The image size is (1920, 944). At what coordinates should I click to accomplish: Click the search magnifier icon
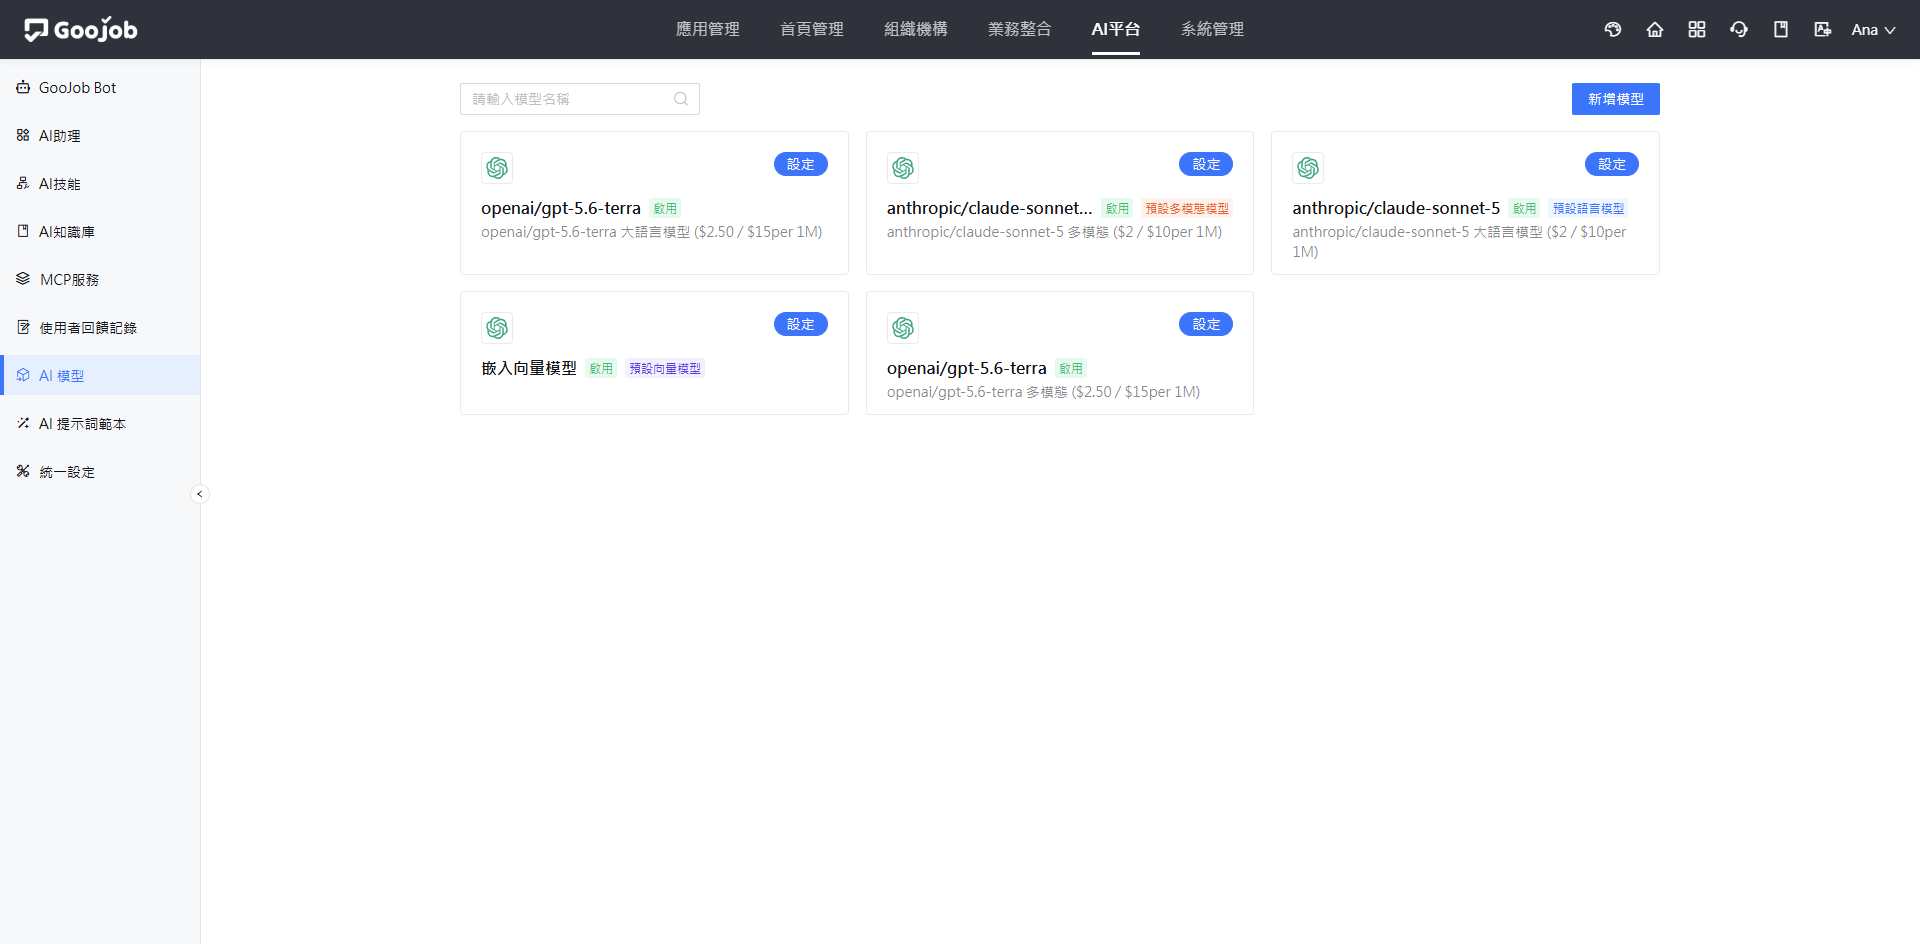point(681,99)
